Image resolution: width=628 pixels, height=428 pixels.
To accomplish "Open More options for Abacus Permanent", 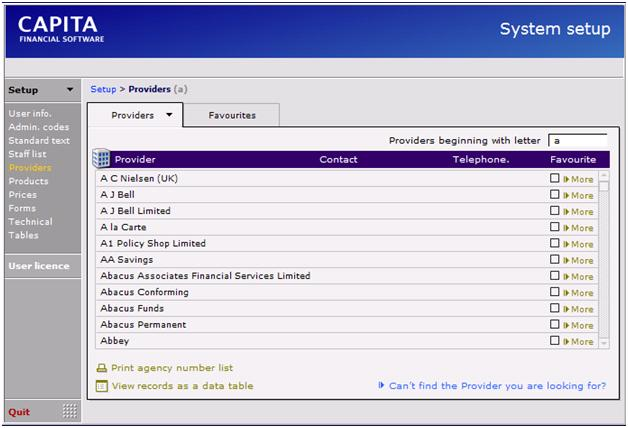I will pyautogui.click(x=578, y=325).
